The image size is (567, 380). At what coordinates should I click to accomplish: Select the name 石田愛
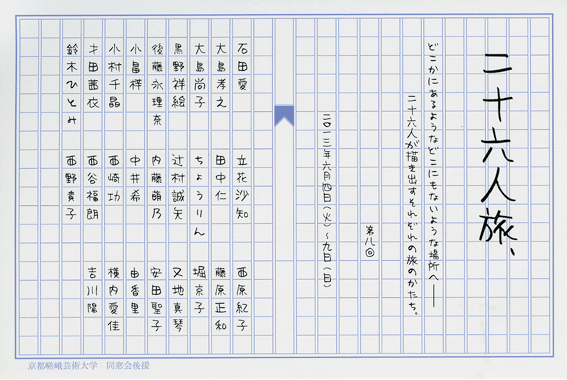coord(242,67)
